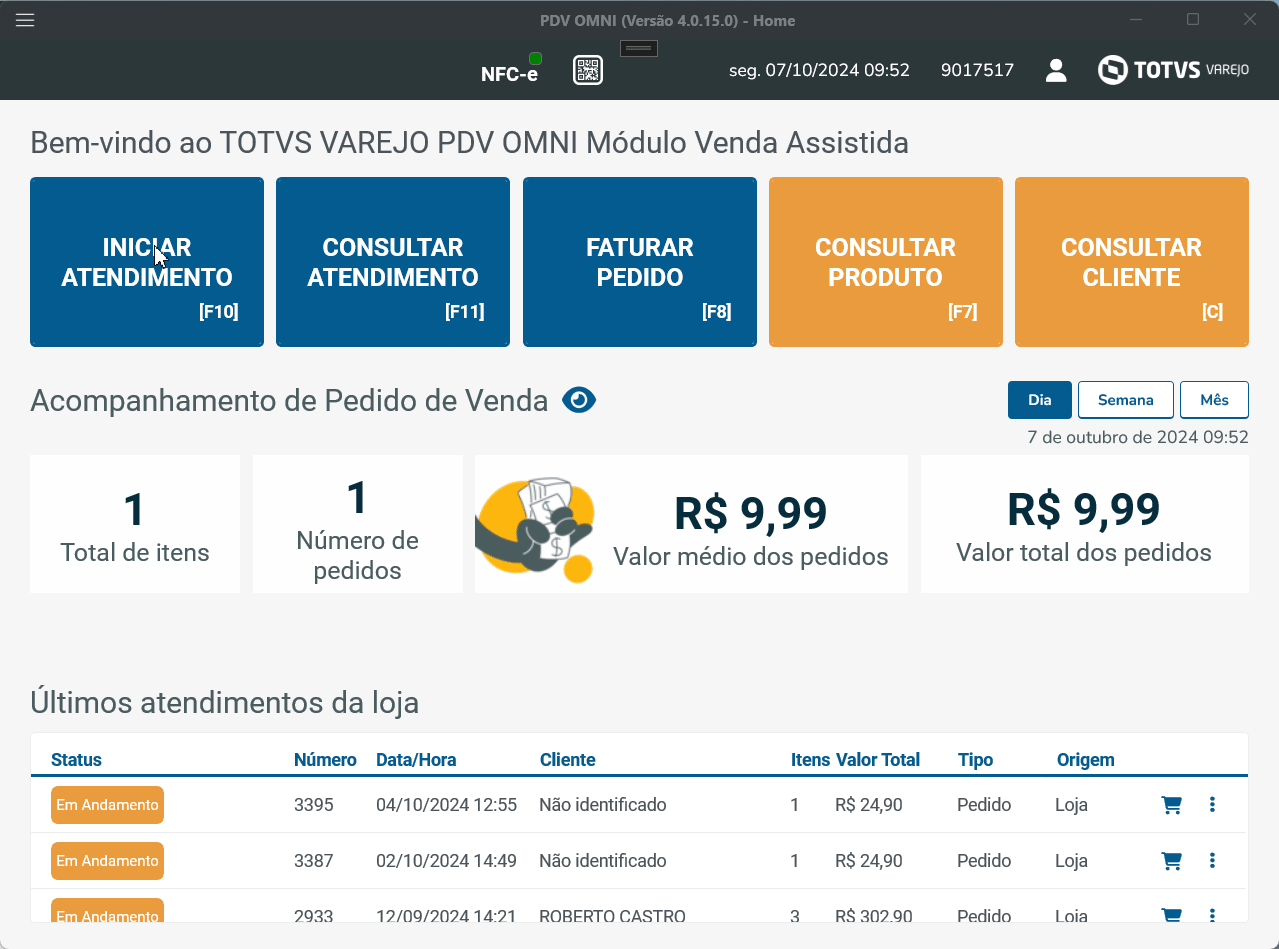The height and width of the screenshot is (949, 1279).
Task: Click the Valor Total column header
Action: point(878,760)
